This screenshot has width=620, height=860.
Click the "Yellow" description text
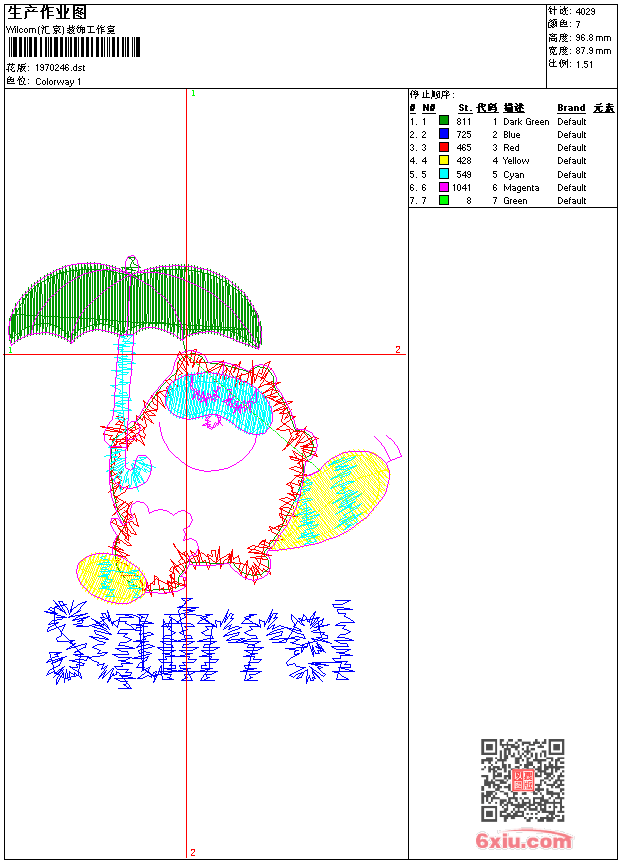pyautogui.click(x=516, y=161)
